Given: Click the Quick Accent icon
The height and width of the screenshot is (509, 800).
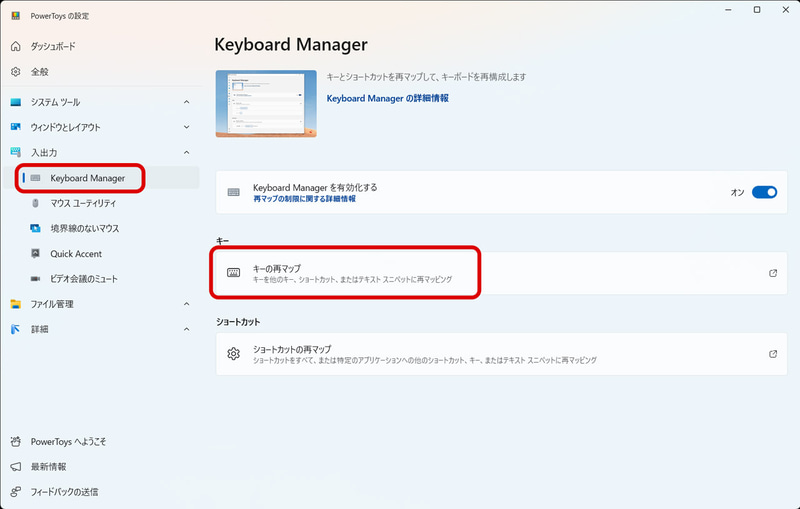Looking at the screenshot, I should [x=35, y=253].
